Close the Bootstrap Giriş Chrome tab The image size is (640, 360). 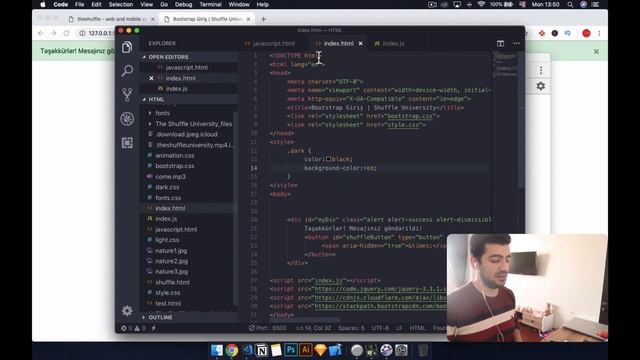coord(248,19)
